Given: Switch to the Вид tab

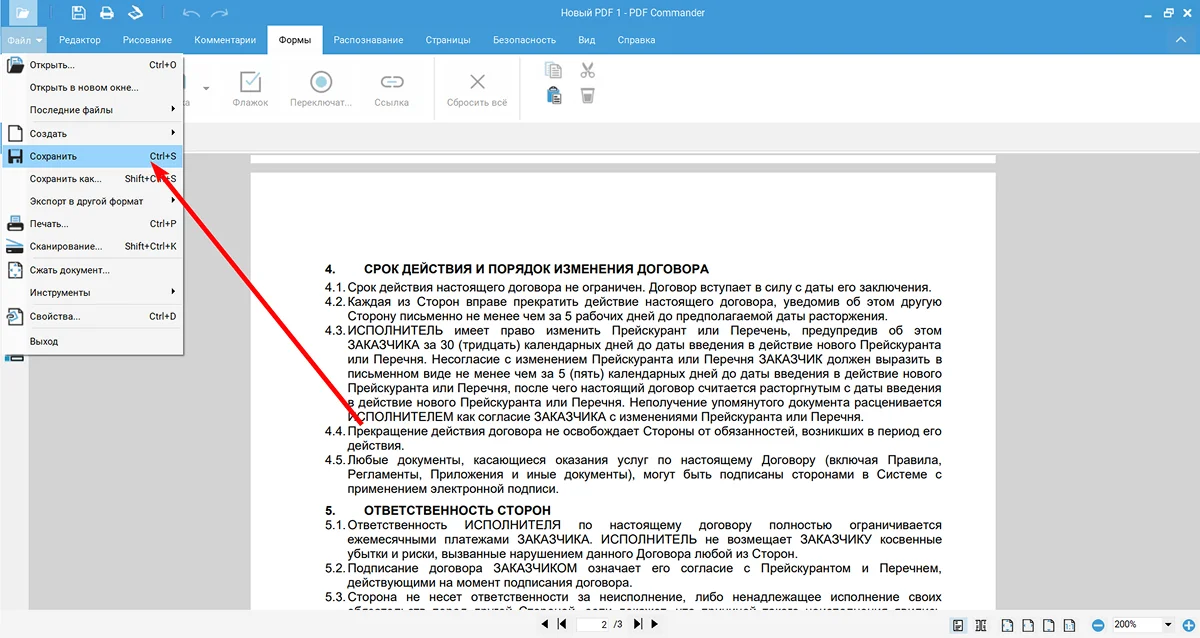Looking at the screenshot, I should 587,40.
